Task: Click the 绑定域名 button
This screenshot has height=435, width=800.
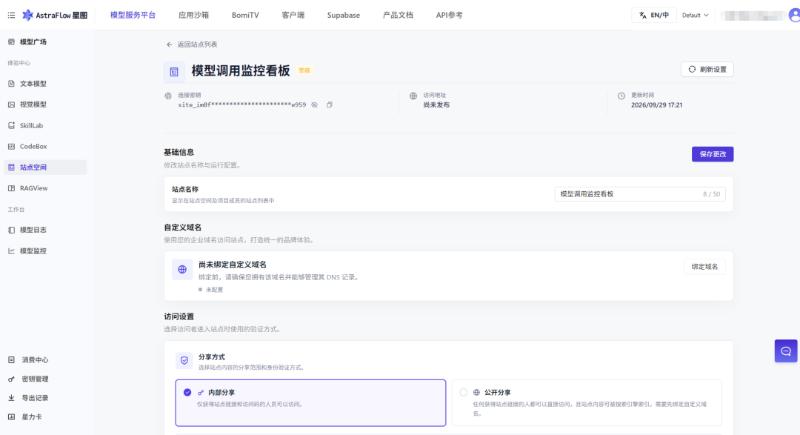Action: (x=705, y=267)
